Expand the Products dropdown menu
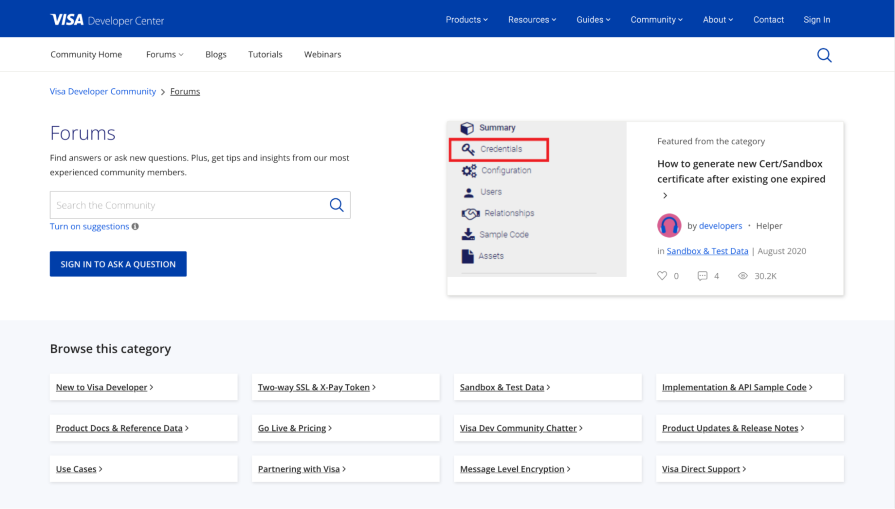 pos(466,19)
